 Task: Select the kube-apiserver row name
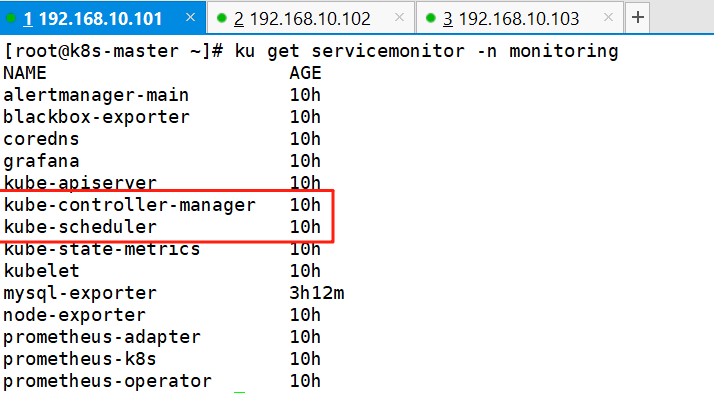[80, 183]
